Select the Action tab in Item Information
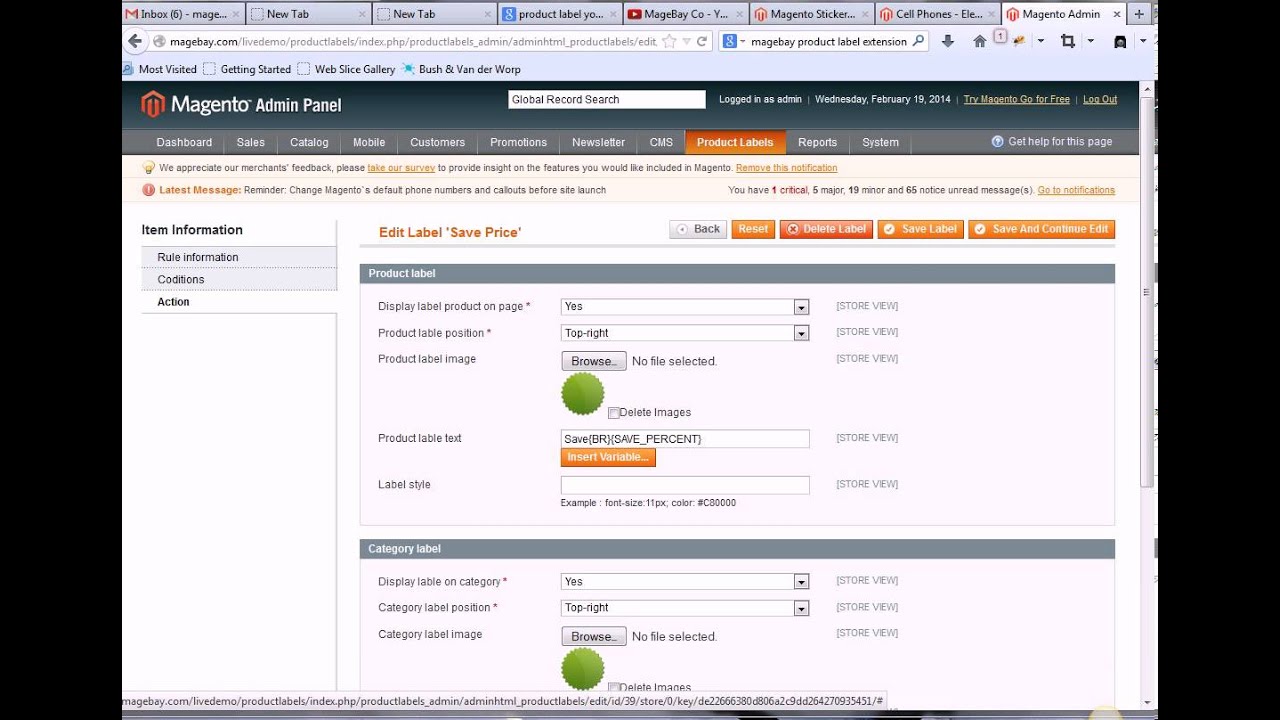 pyautogui.click(x=239, y=302)
